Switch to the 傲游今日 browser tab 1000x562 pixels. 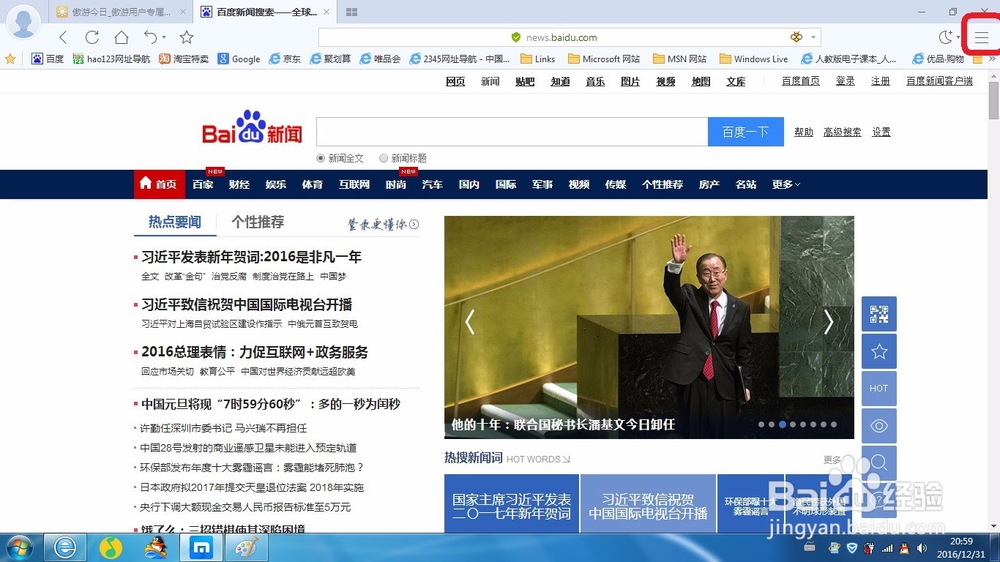(120, 11)
